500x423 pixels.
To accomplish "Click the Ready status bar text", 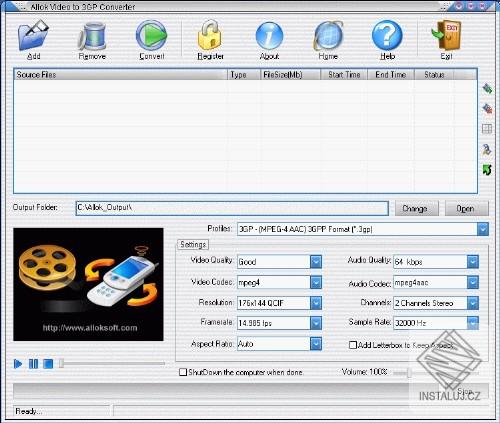I will pos(28,411).
